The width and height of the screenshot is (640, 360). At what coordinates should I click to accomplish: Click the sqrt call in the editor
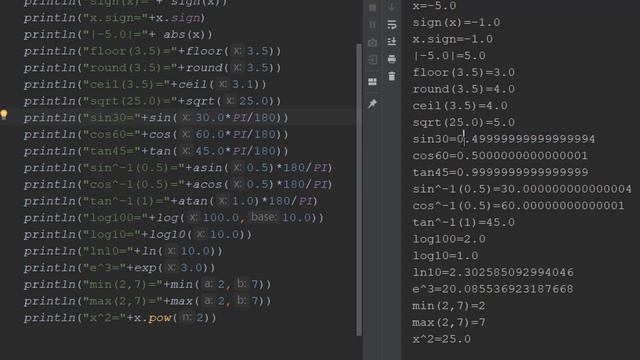point(200,101)
